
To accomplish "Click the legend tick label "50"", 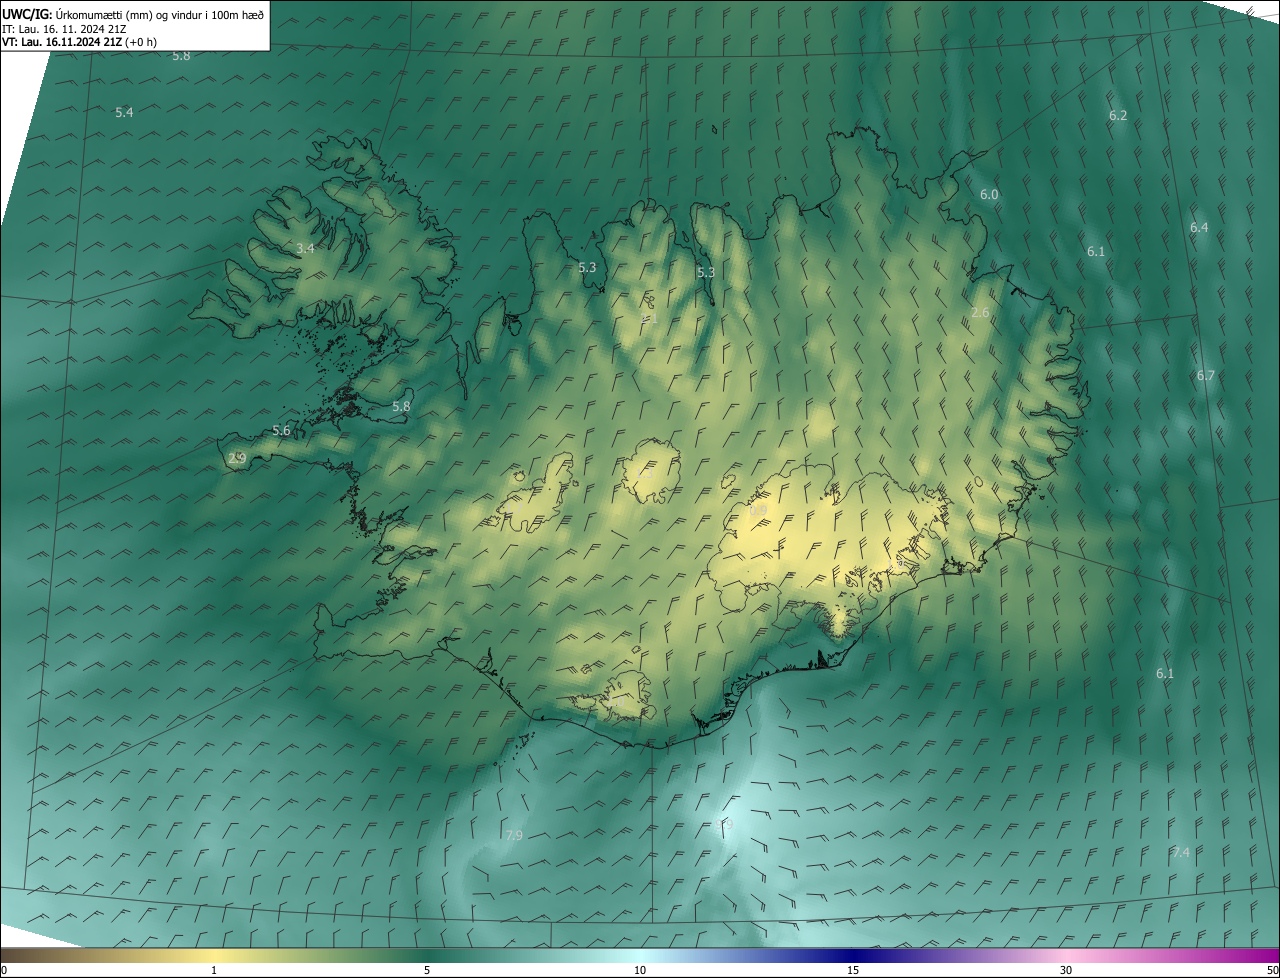I will (x=1272, y=971).
